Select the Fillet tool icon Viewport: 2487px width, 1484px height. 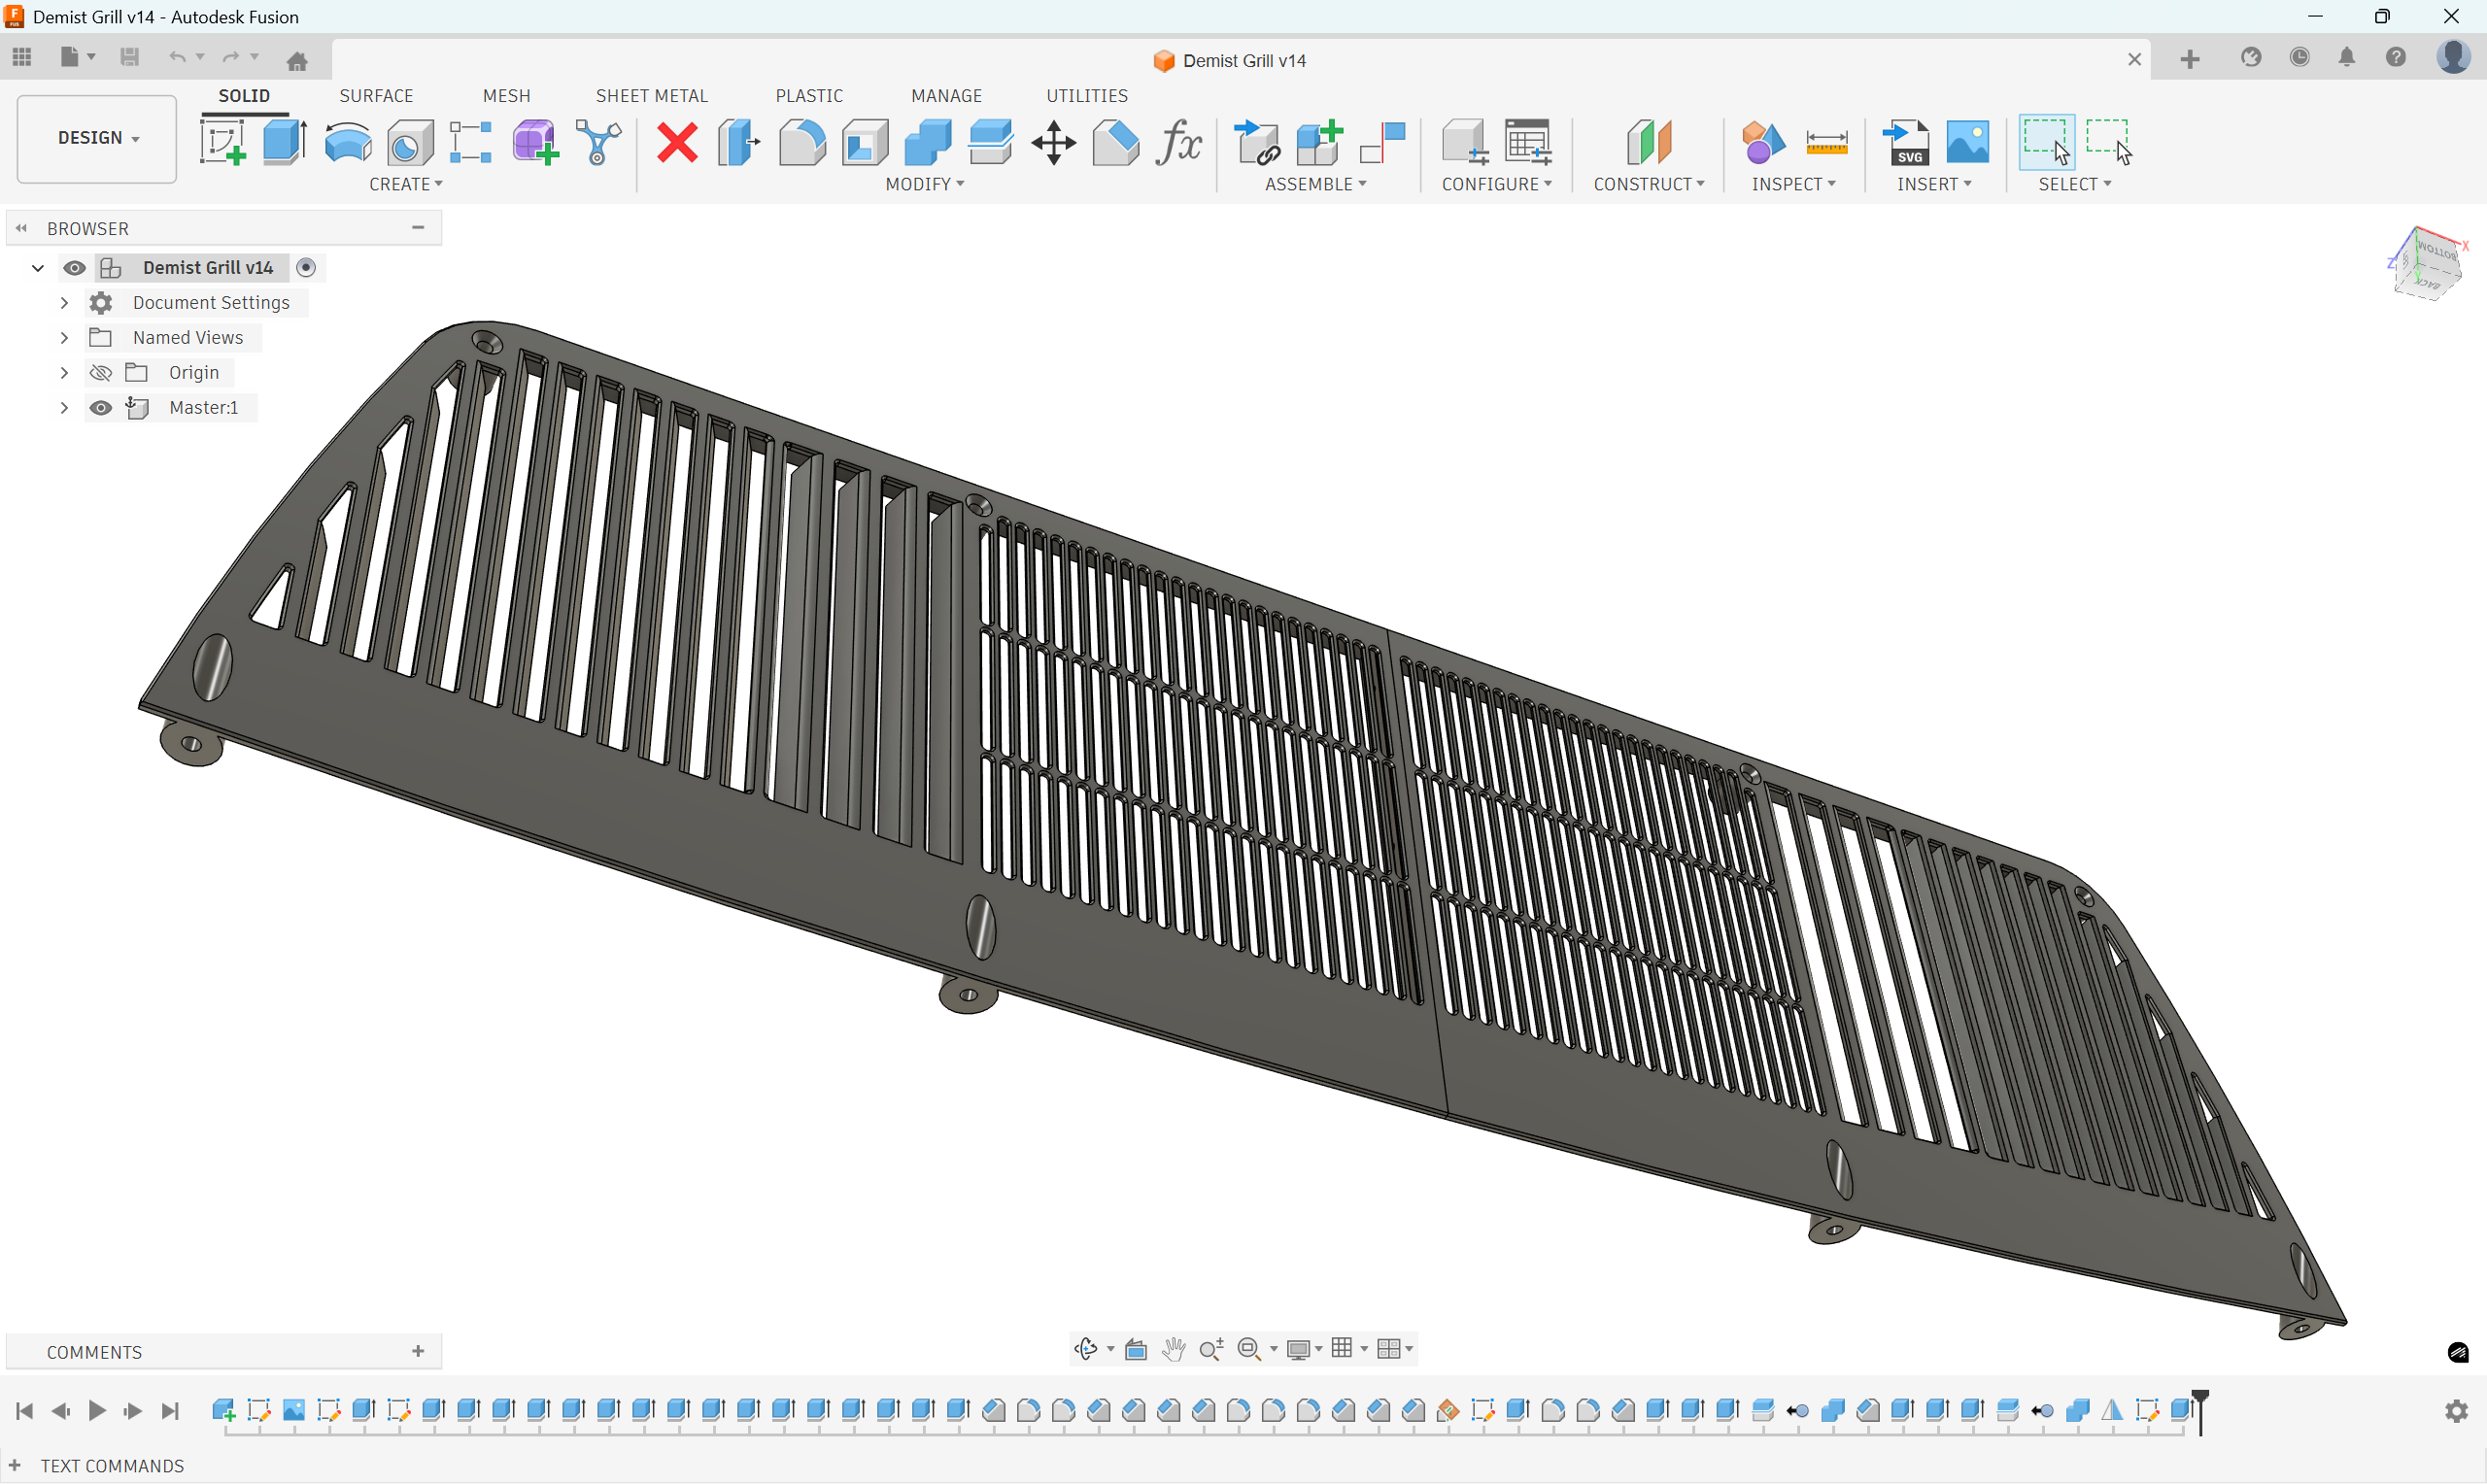tap(802, 142)
